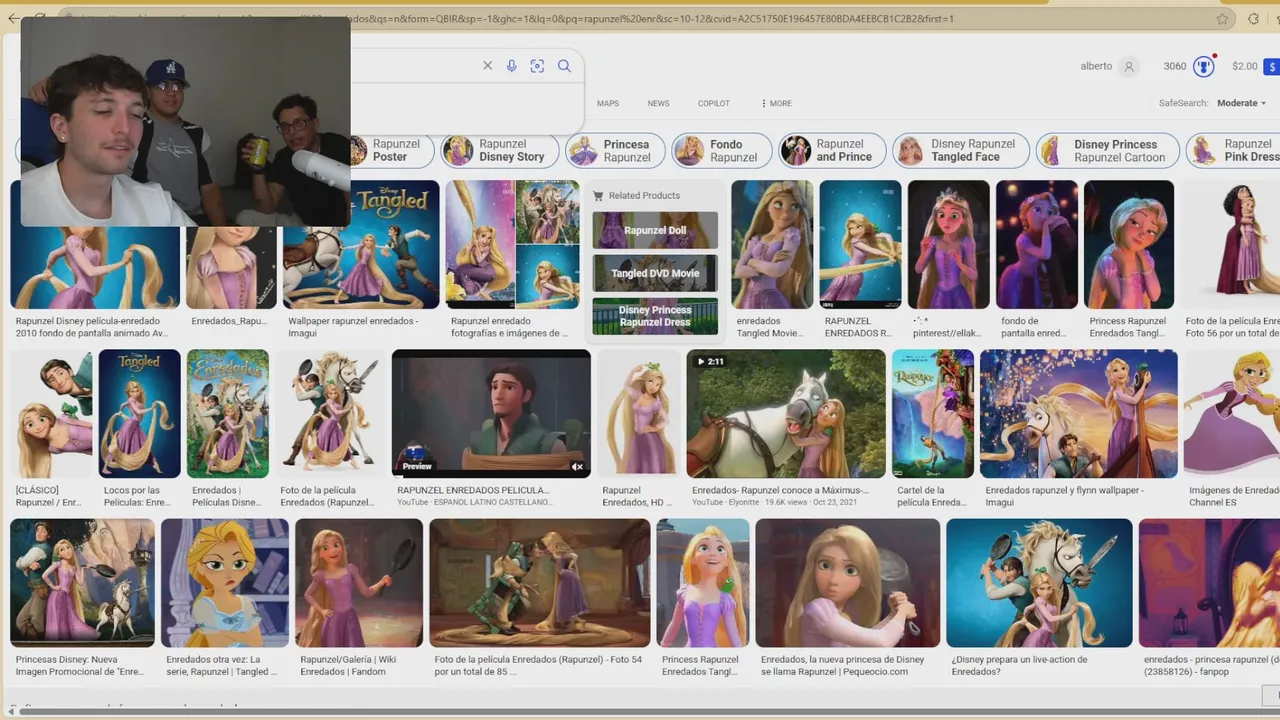Bookmark page with the address bar star
This screenshot has width=1280, height=720.
click(1222, 18)
